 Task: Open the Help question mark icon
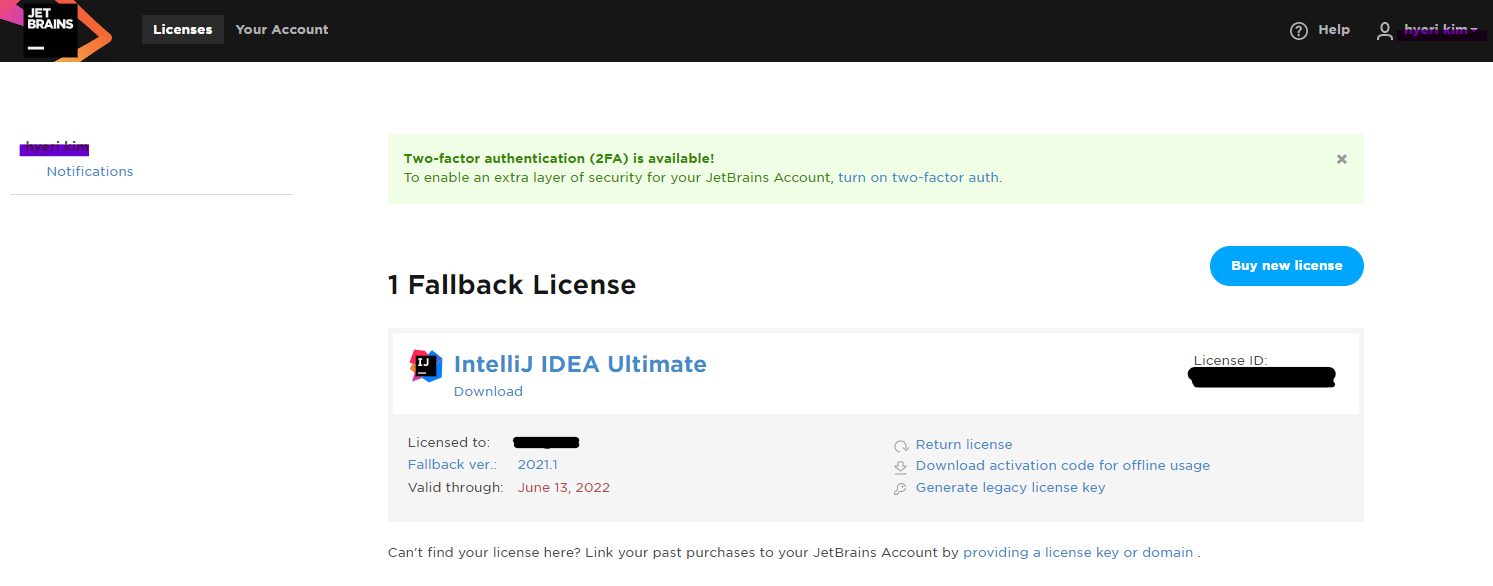[x=1299, y=31]
